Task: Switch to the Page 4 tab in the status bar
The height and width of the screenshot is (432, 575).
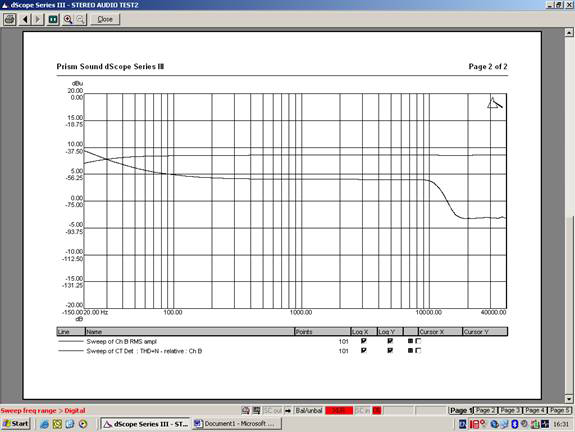Action: pos(535,410)
